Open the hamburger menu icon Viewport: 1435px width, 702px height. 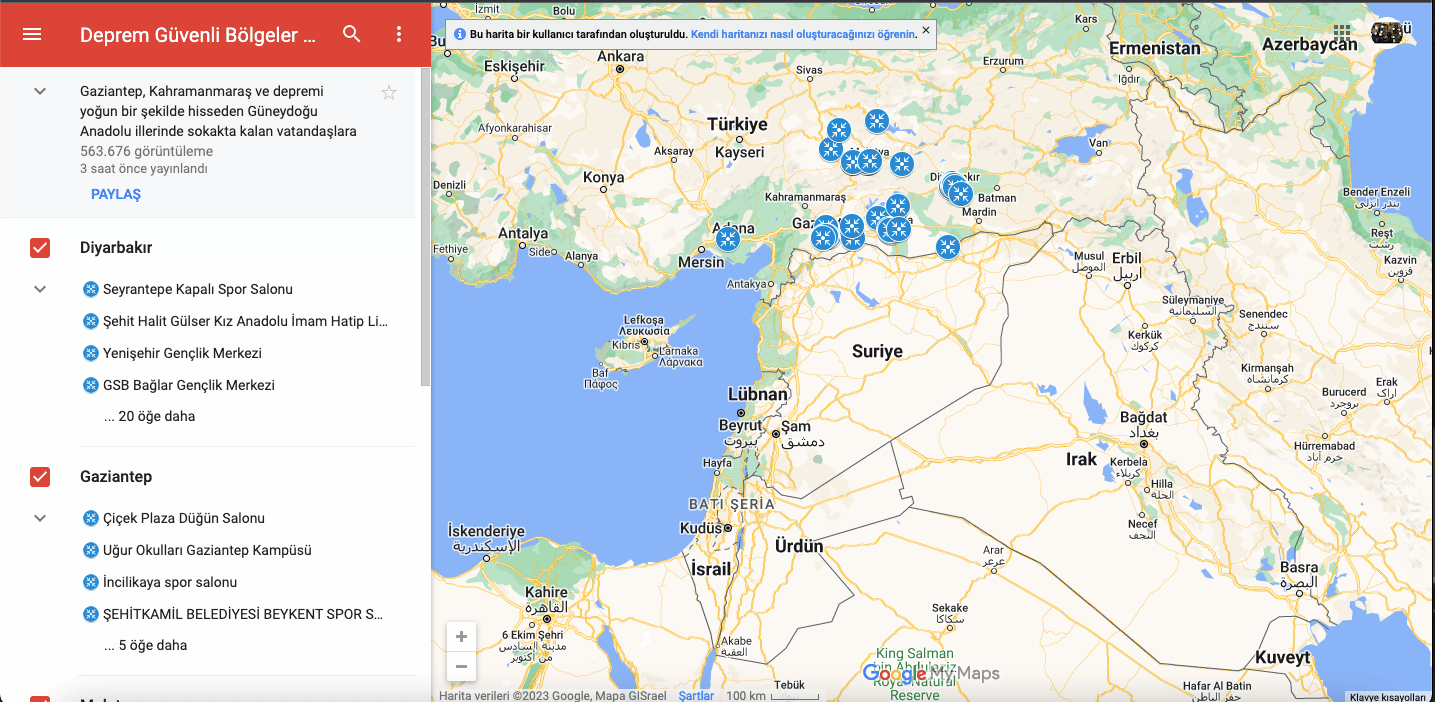pyautogui.click(x=32, y=34)
